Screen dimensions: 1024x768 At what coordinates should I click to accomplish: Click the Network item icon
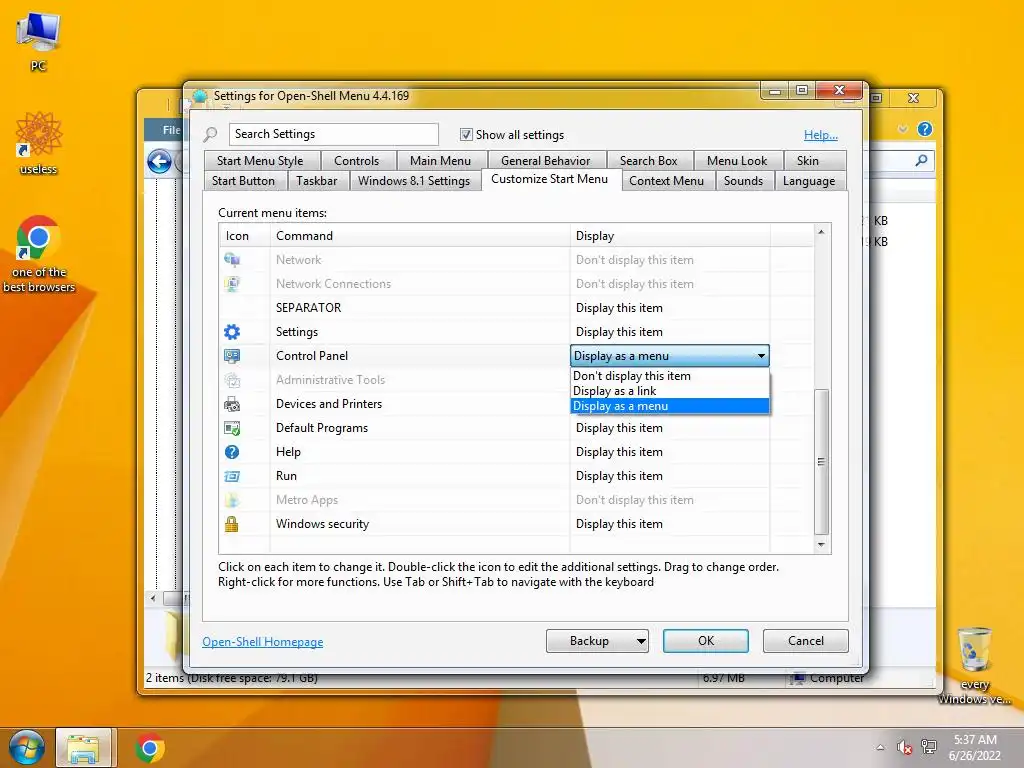pos(232,259)
